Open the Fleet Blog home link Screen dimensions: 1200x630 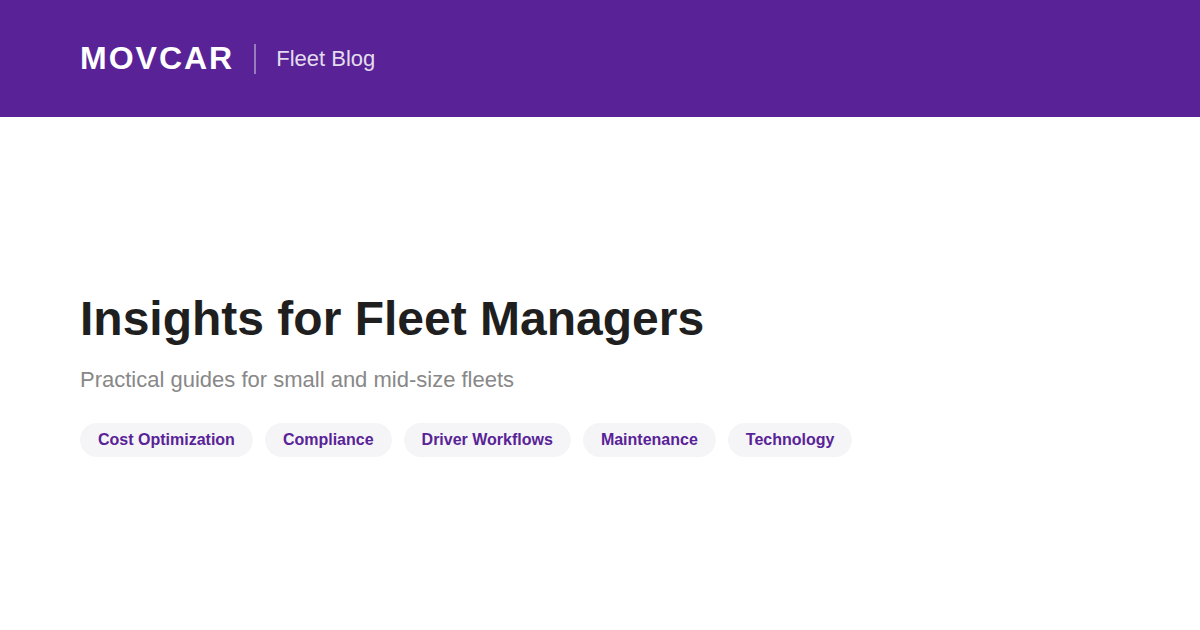click(x=326, y=59)
